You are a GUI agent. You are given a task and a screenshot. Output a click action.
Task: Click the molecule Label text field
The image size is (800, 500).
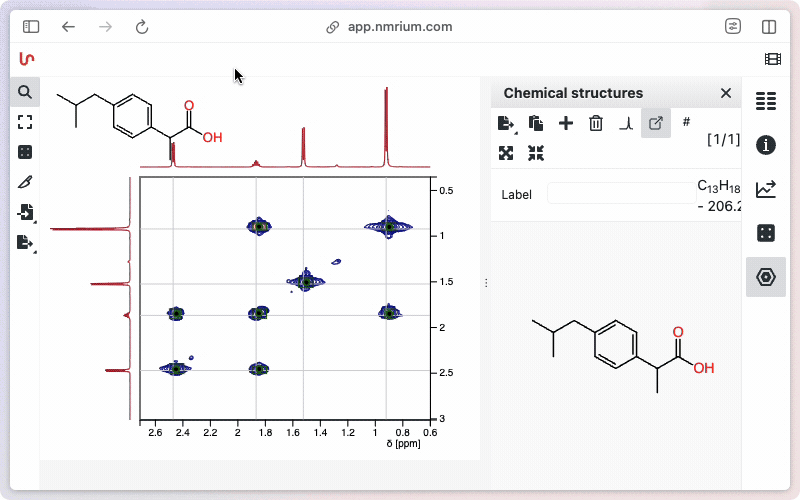(x=620, y=194)
